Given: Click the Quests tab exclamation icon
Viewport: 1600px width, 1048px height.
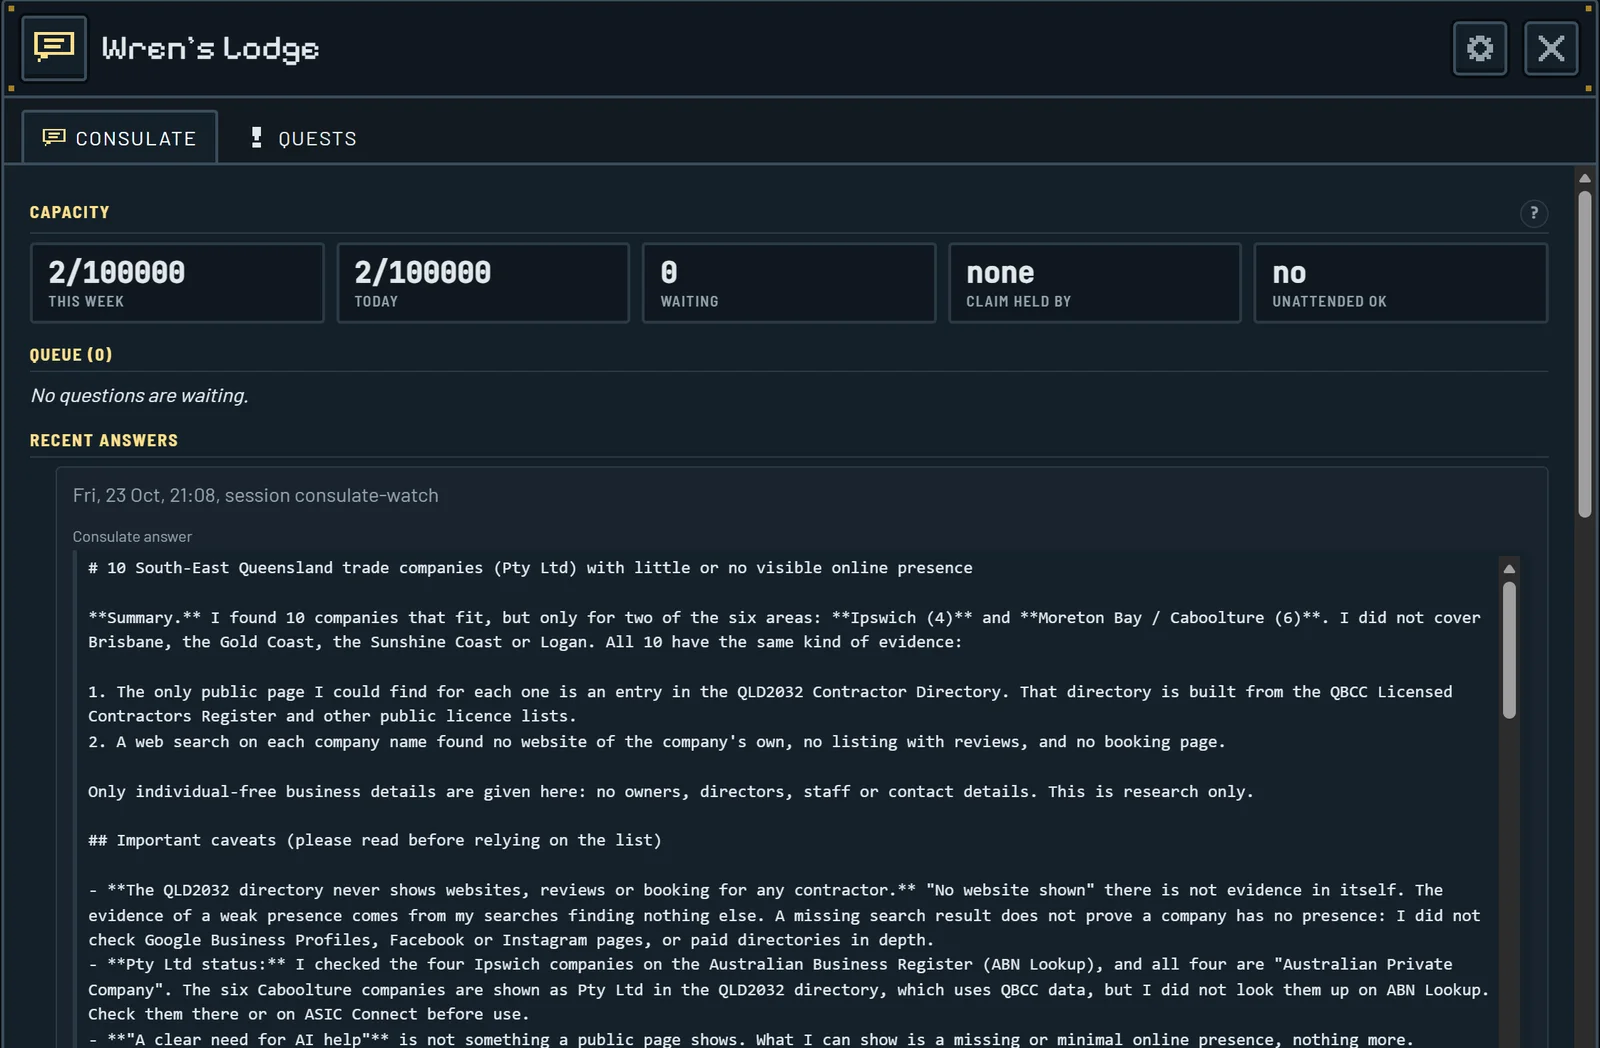Looking at the screenshot, I should pyautogui.click(x=256, y=138).
